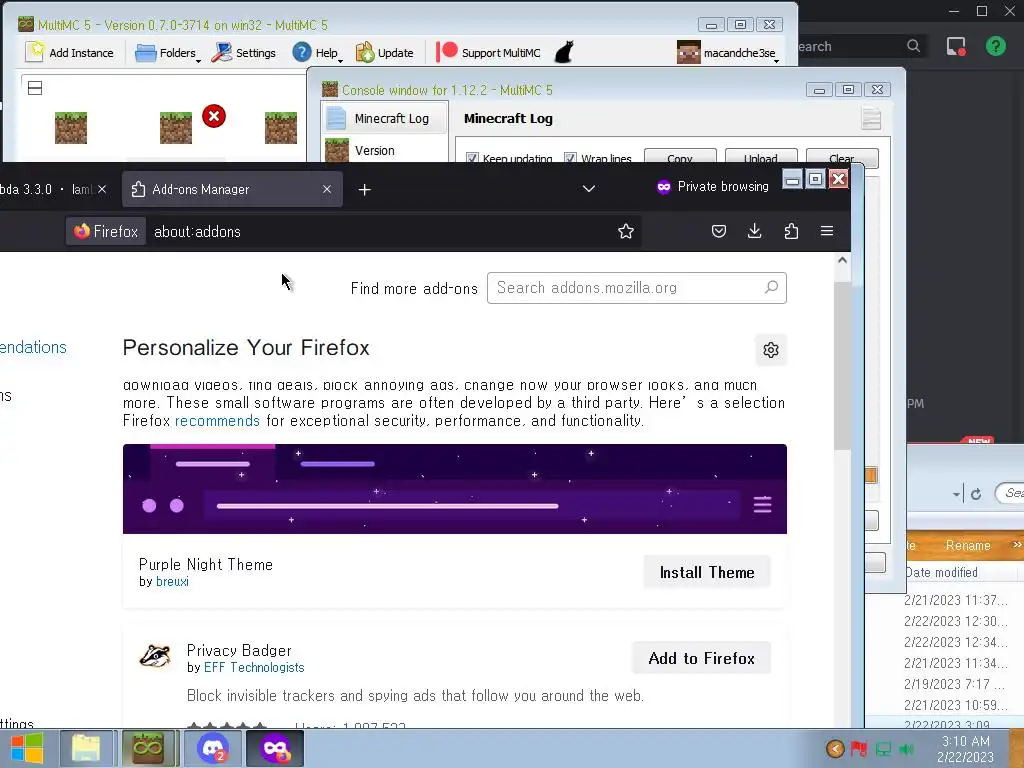Click refresh icon in the Explorer window

pos(976,494)
